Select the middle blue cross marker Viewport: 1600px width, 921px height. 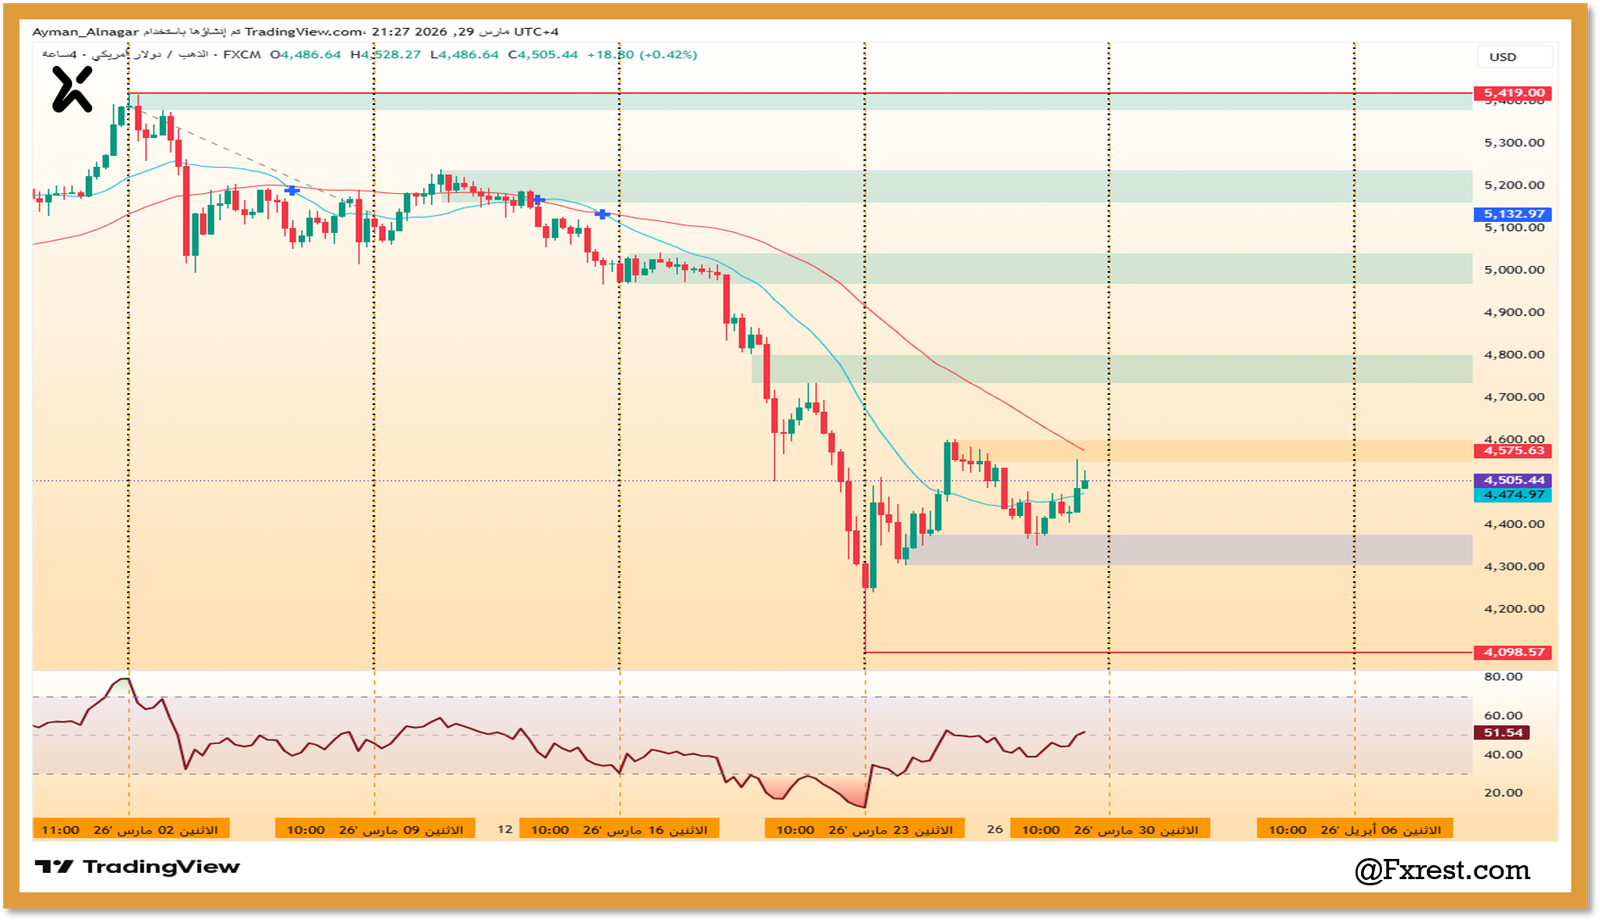tap(539, 200)
